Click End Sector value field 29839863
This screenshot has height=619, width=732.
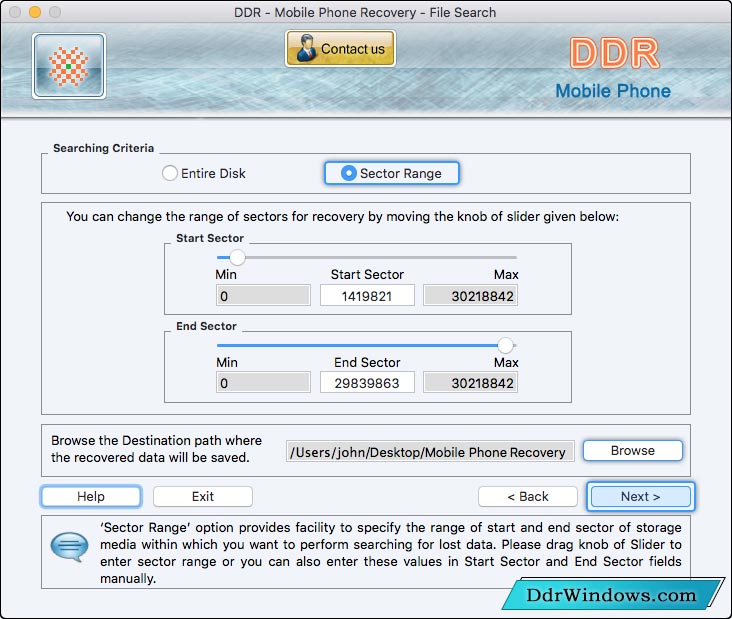(367, 383)
